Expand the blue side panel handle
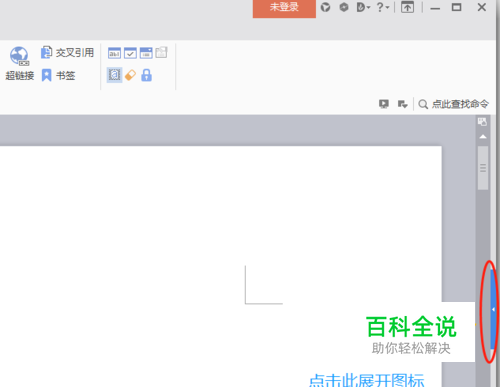Screen dimensions: 500x387 click(493, 309)
